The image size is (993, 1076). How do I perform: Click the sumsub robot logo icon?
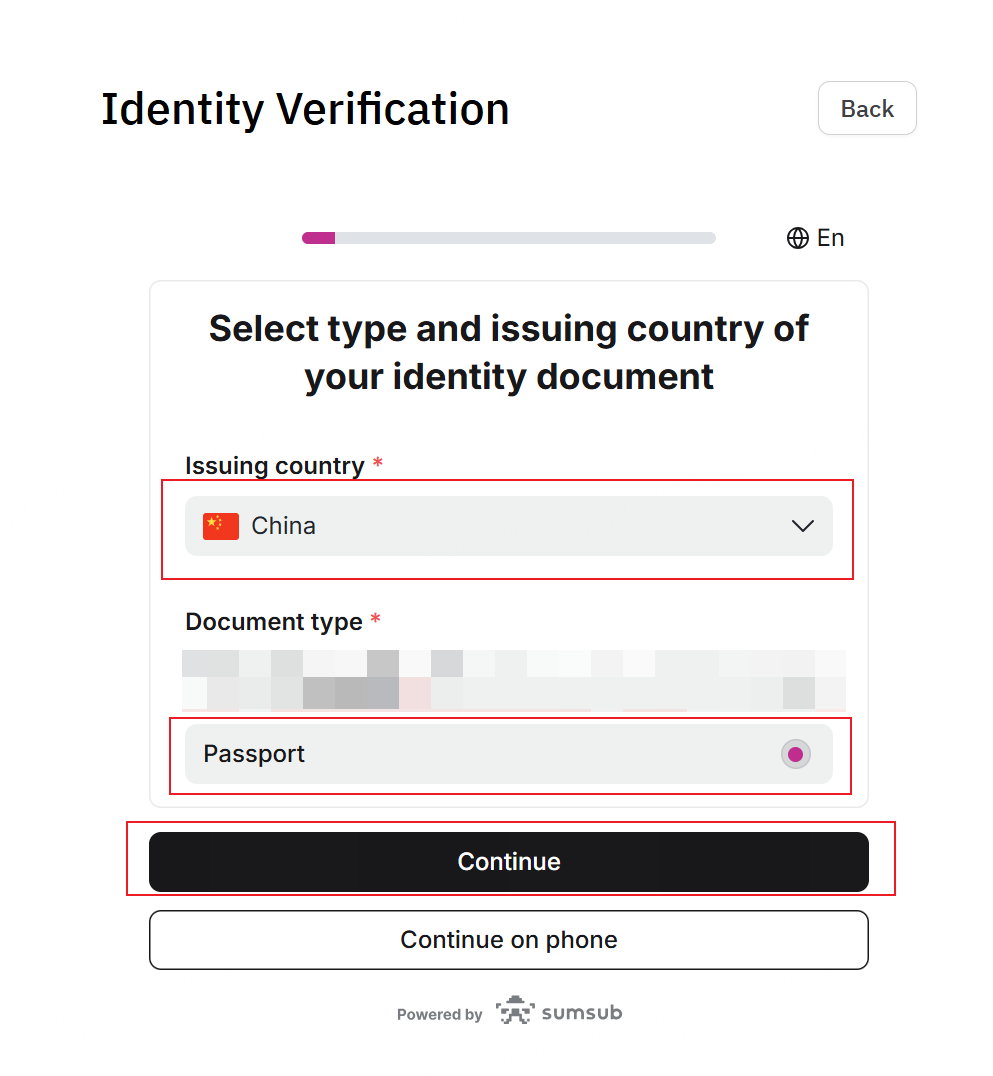point(515,1011)
